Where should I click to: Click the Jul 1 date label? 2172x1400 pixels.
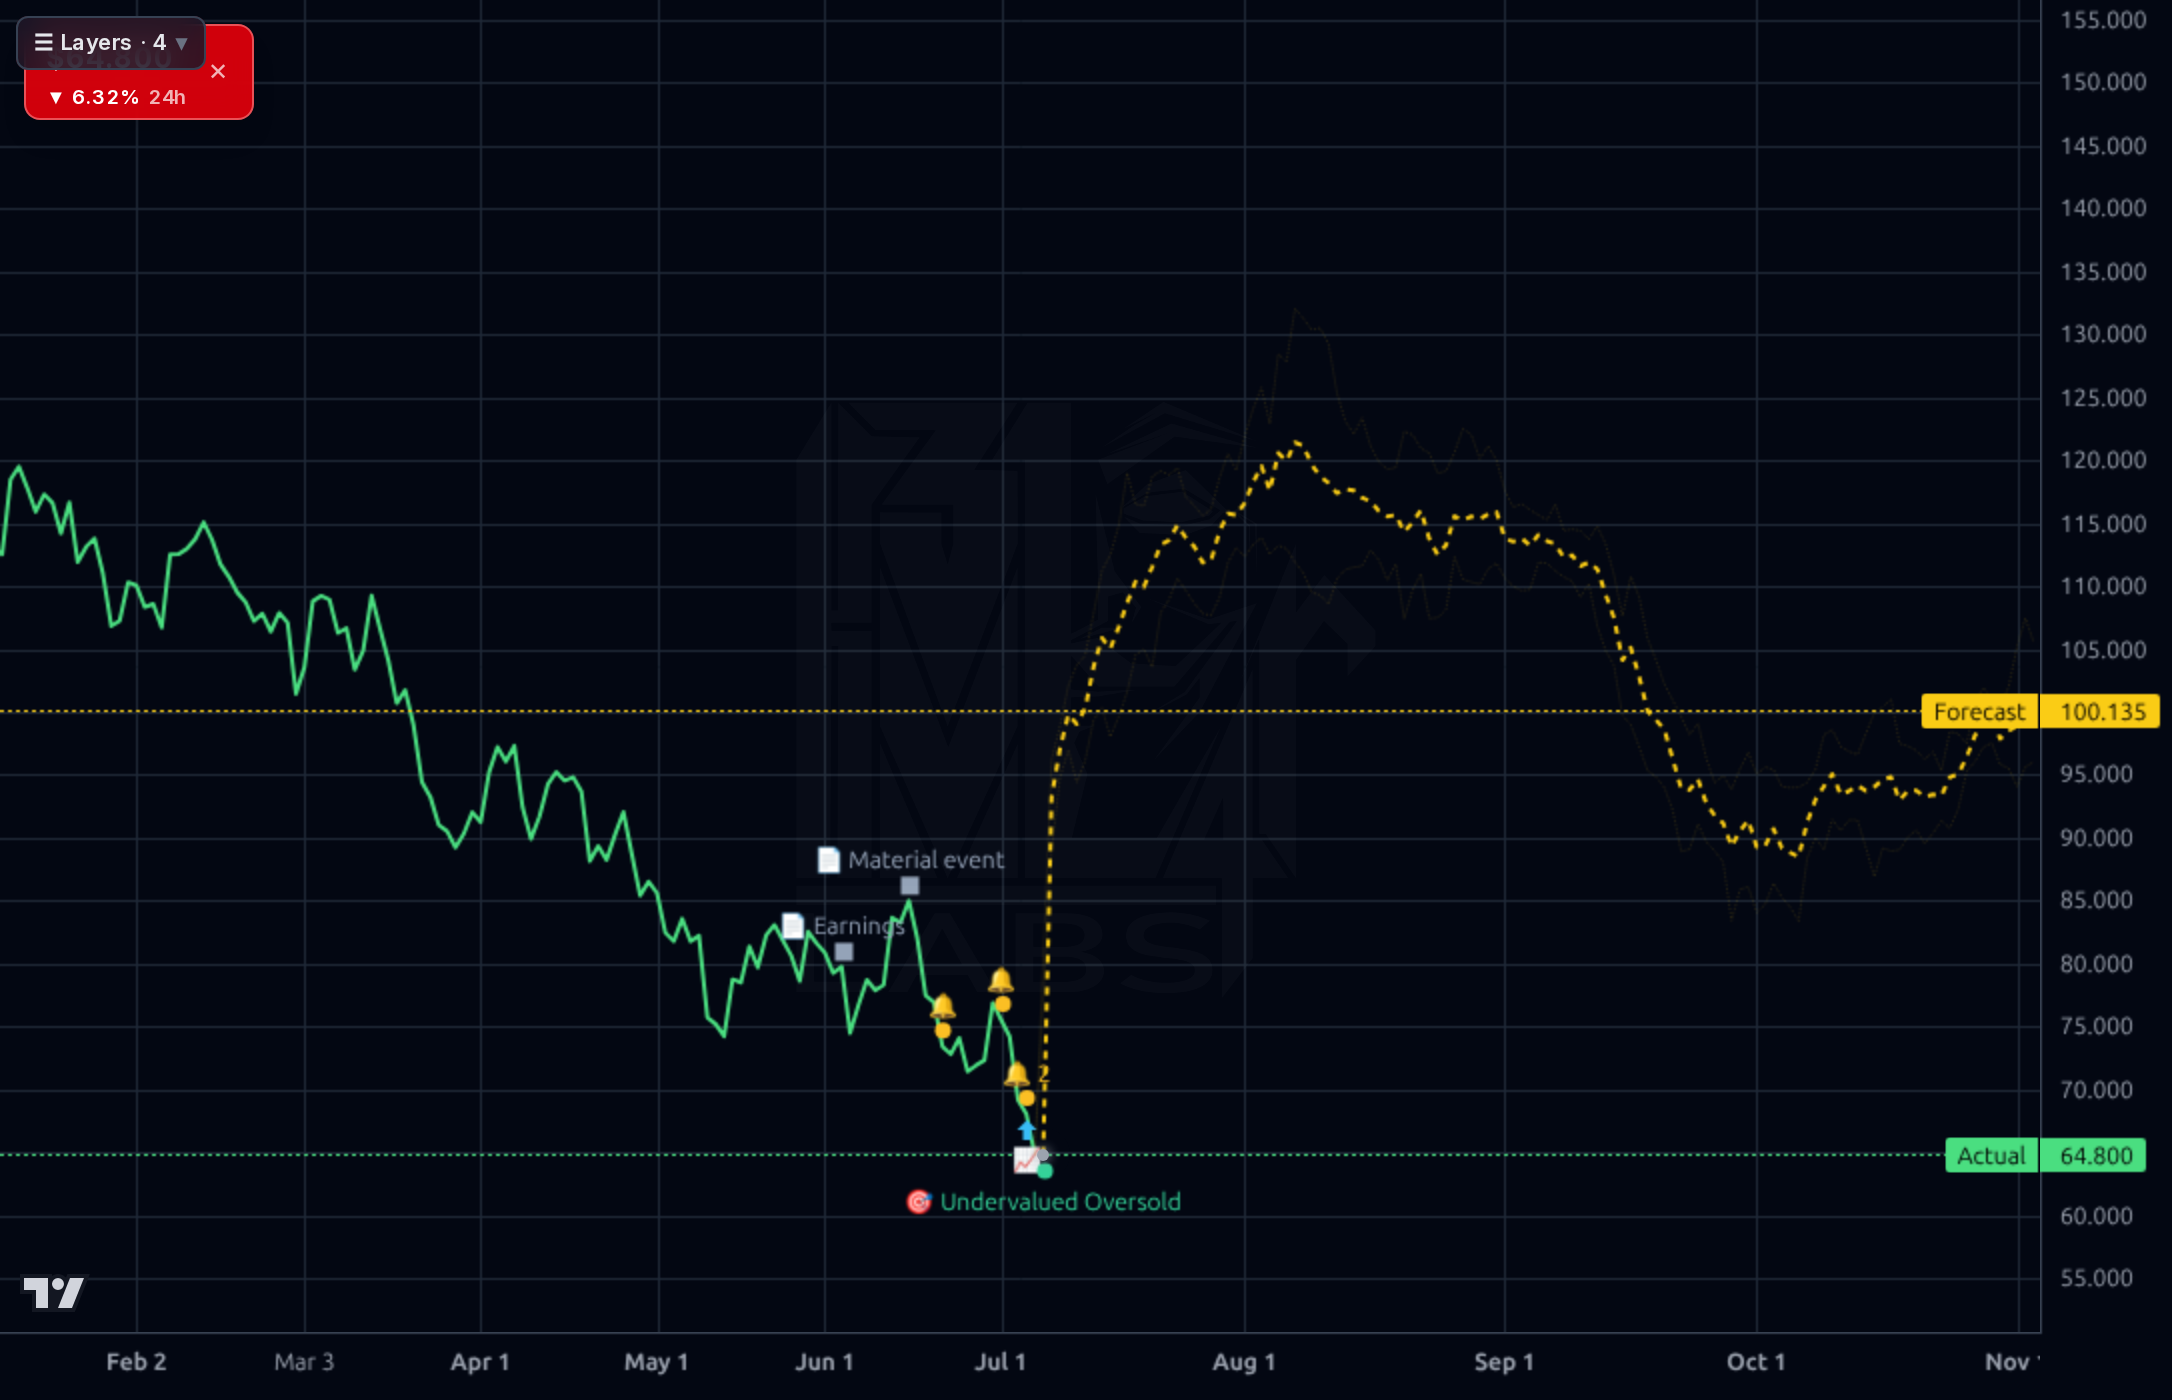click(1001, 1362)
